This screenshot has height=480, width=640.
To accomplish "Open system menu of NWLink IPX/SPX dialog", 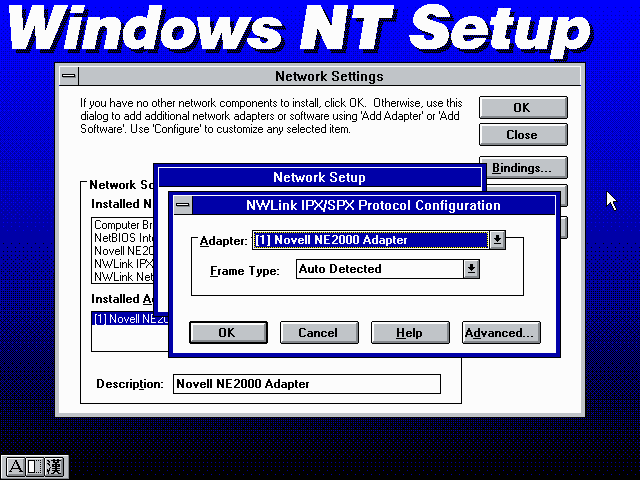I will pos(183,205).
